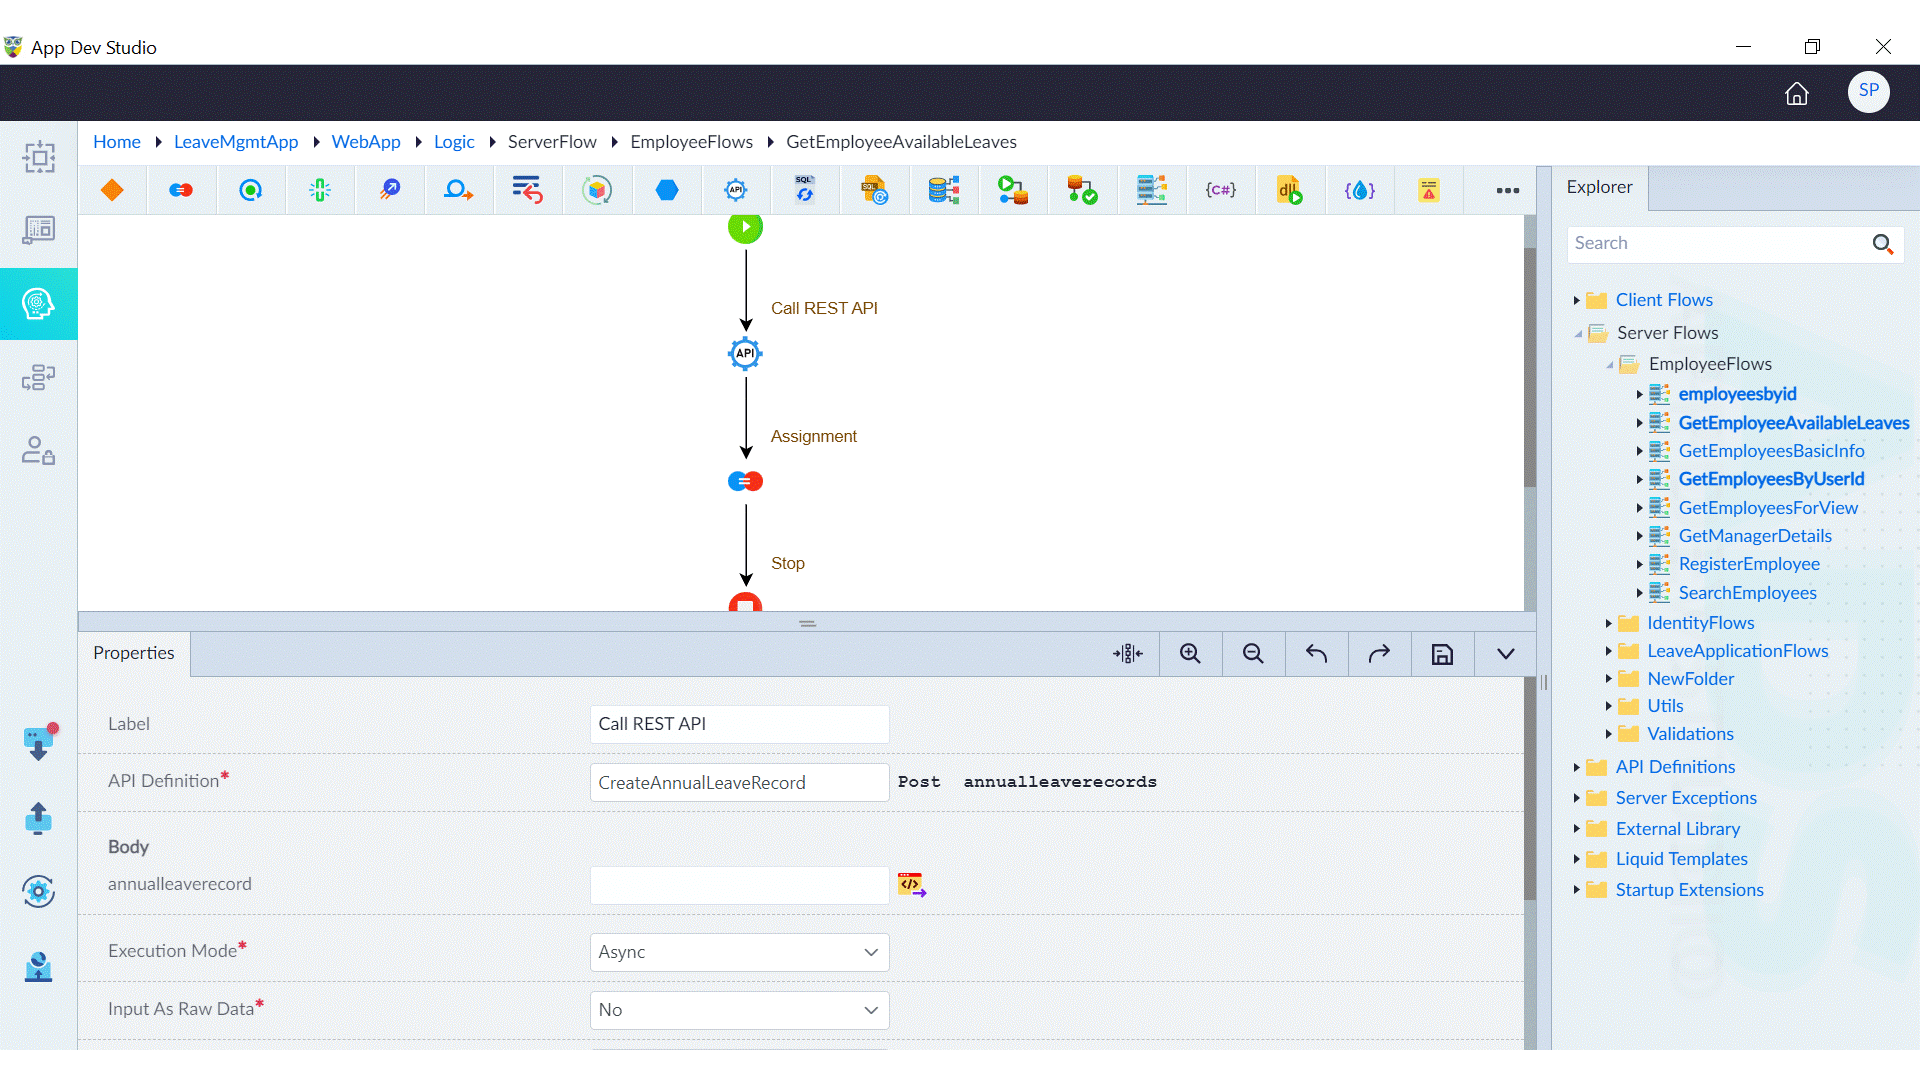Redo the last flow change
1920x1080 pixels.
tap(1379, 654)
